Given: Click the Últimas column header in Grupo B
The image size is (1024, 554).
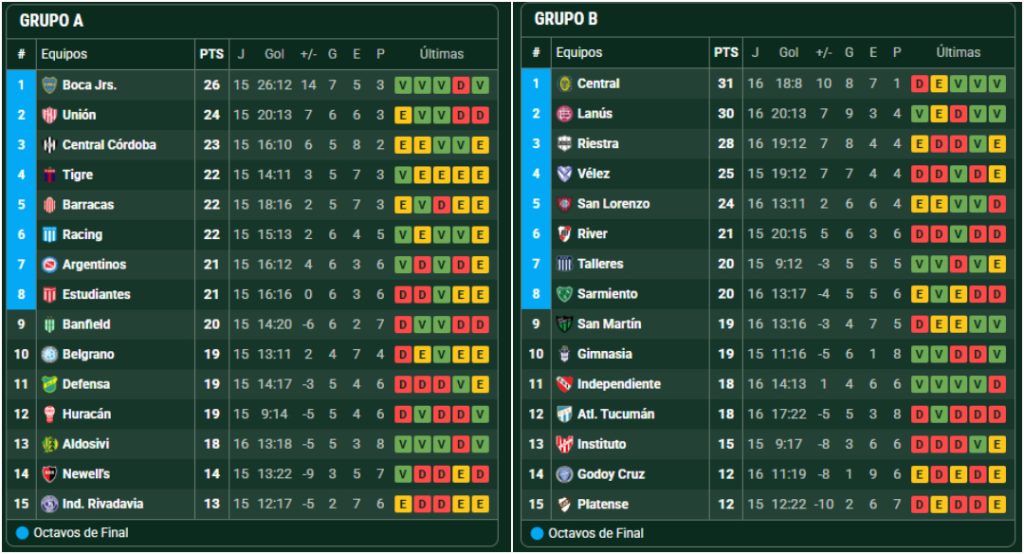Looking at the screenshot, I should (958, 53).
